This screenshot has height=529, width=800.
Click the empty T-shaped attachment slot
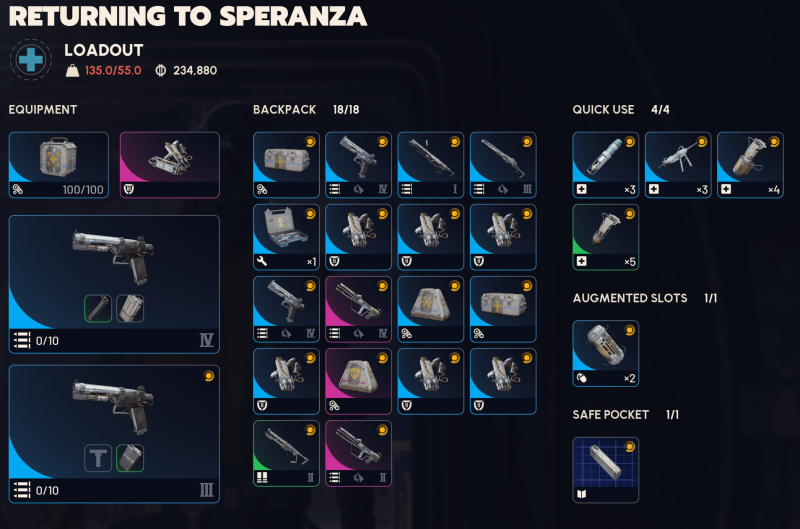pyautogui.click(x=98, y=458)
